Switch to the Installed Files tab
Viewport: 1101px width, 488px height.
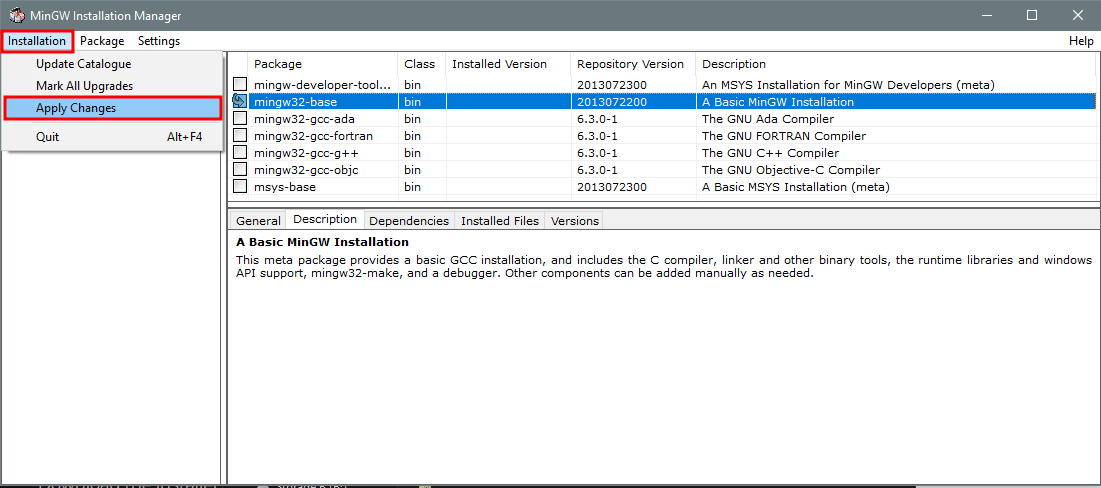pos(500,220)
